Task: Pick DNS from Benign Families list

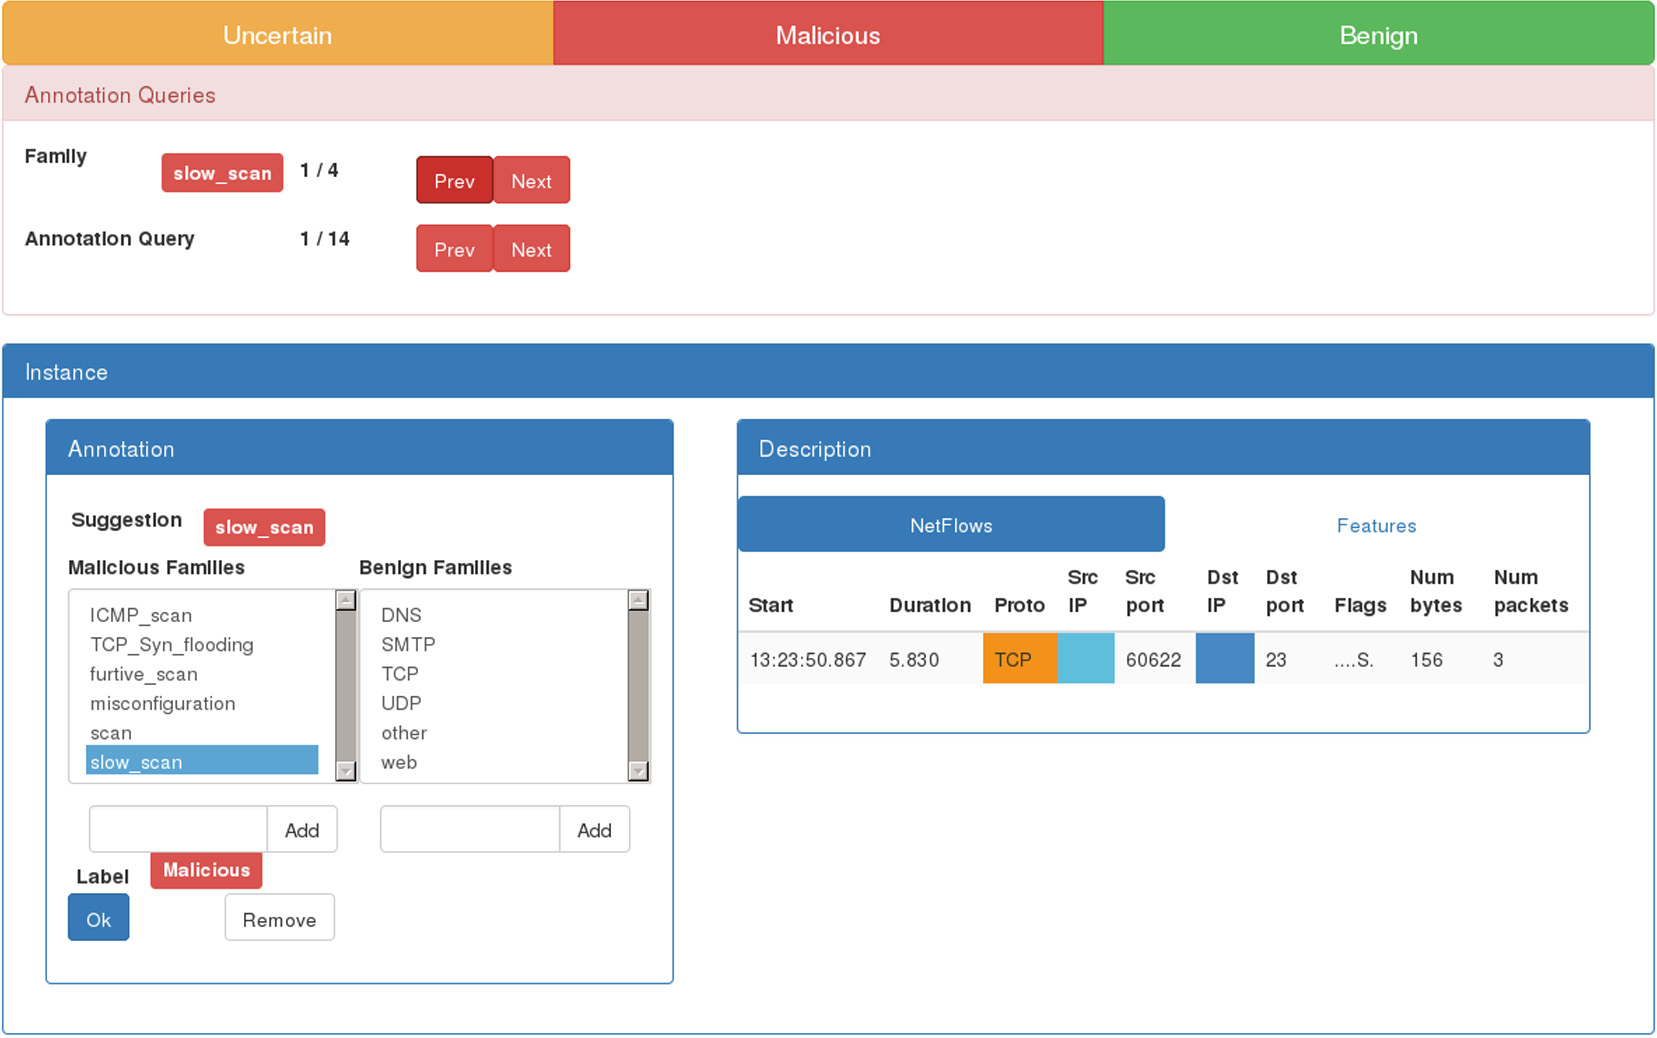Action: point(401,615)
